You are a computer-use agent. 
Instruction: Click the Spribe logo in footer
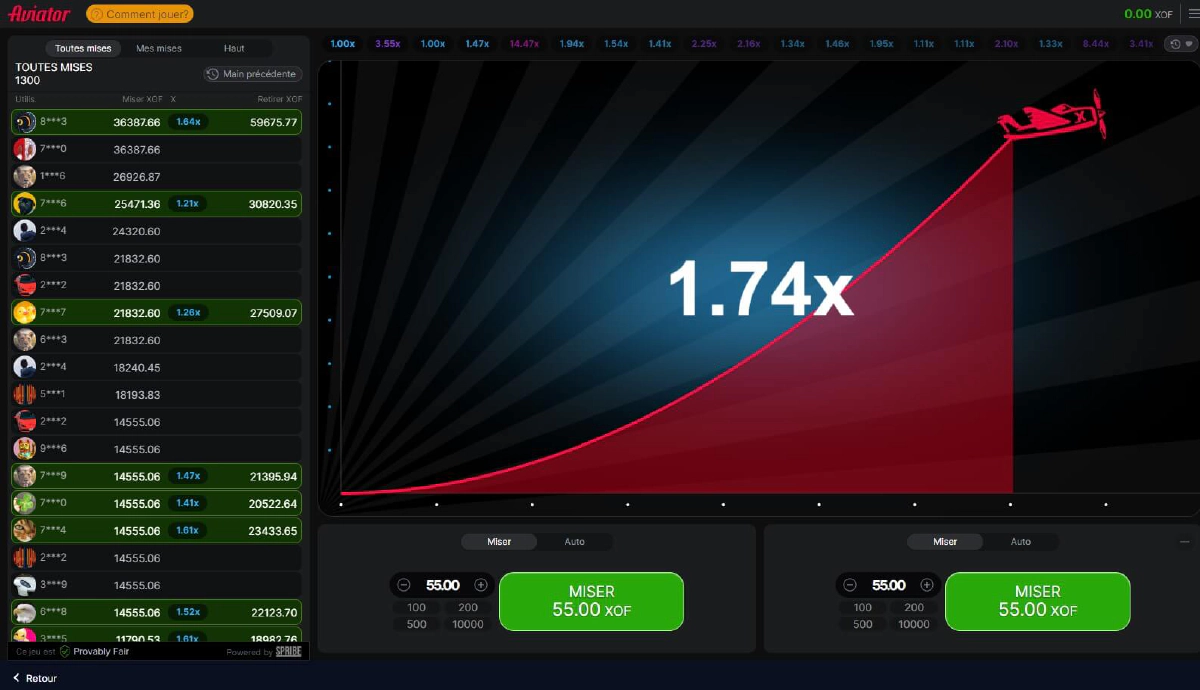coord(290,651)
